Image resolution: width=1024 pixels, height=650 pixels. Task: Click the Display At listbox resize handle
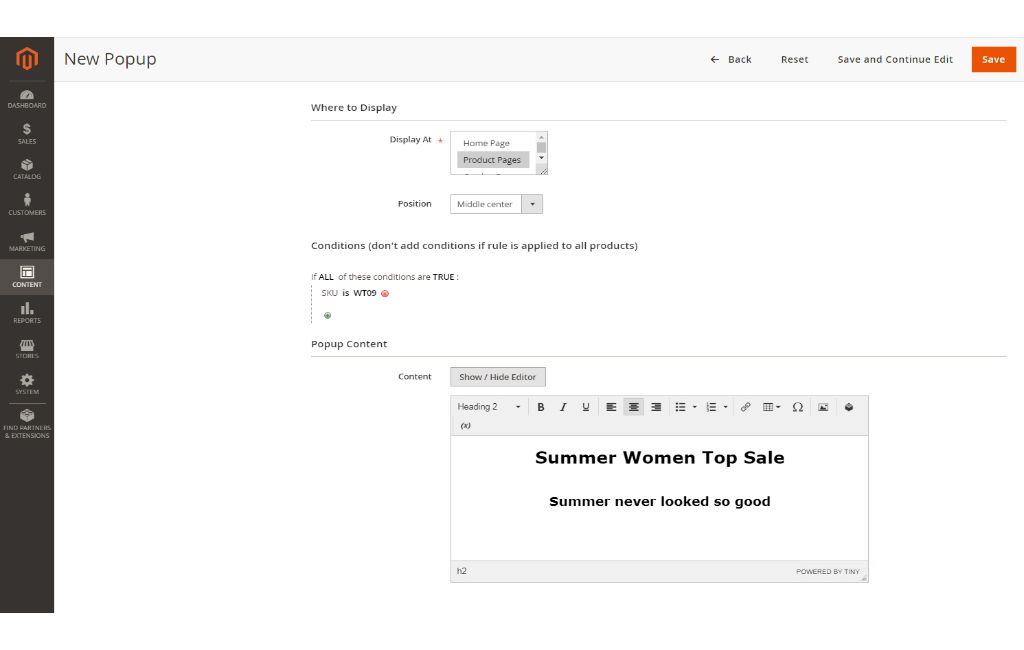(x=542, y=171)
